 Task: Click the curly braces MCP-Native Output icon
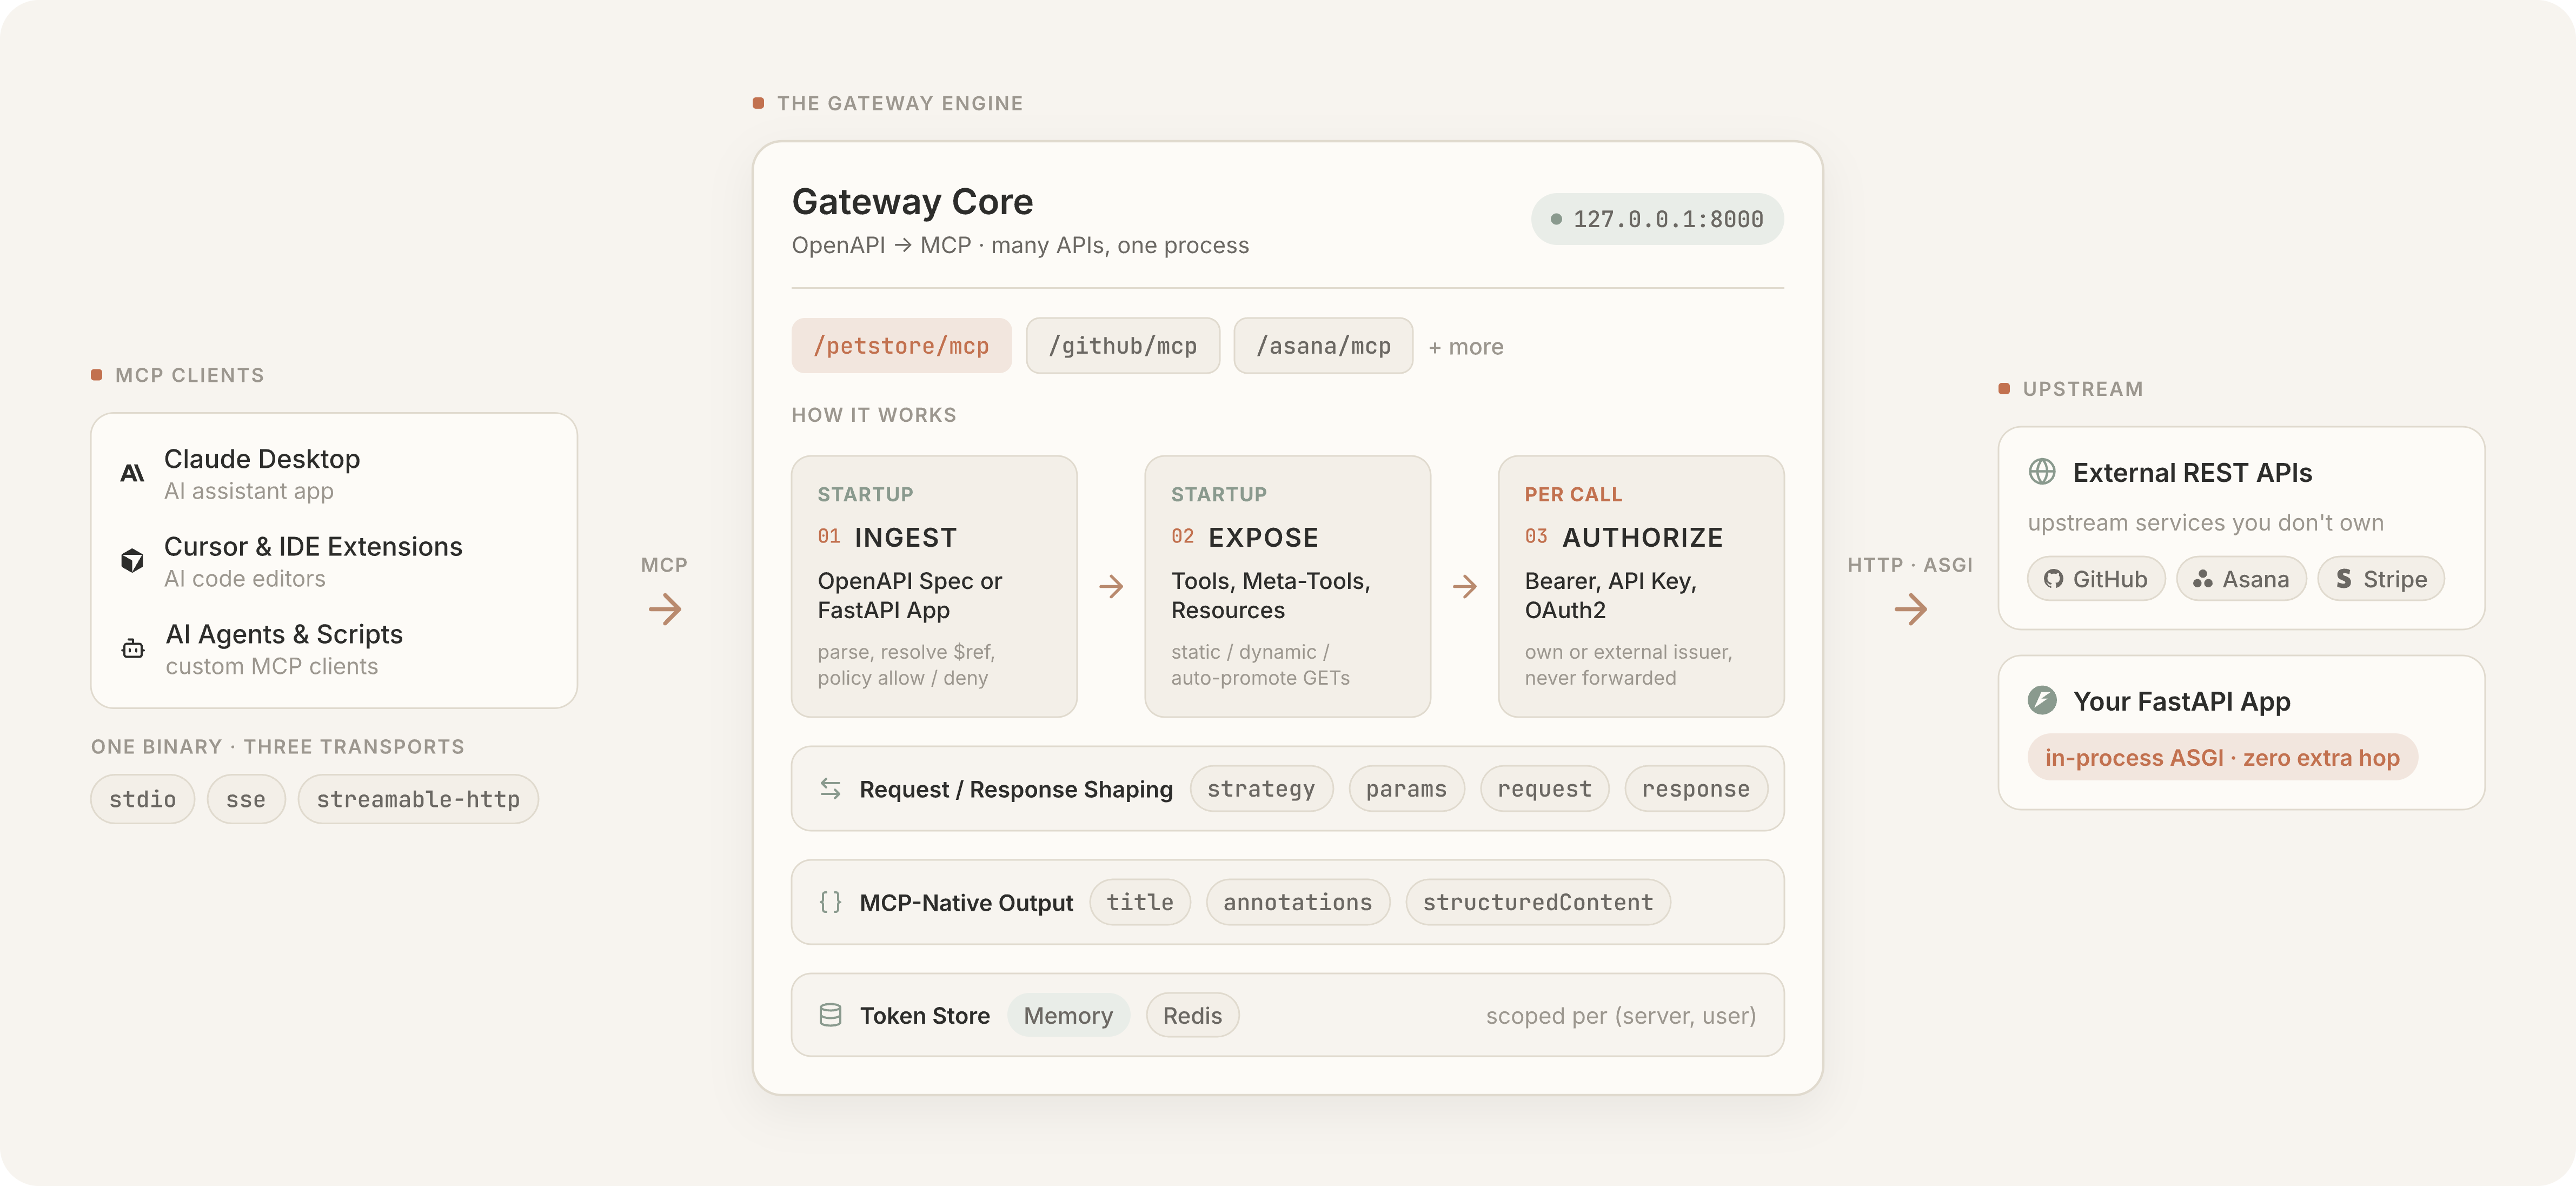830,902
